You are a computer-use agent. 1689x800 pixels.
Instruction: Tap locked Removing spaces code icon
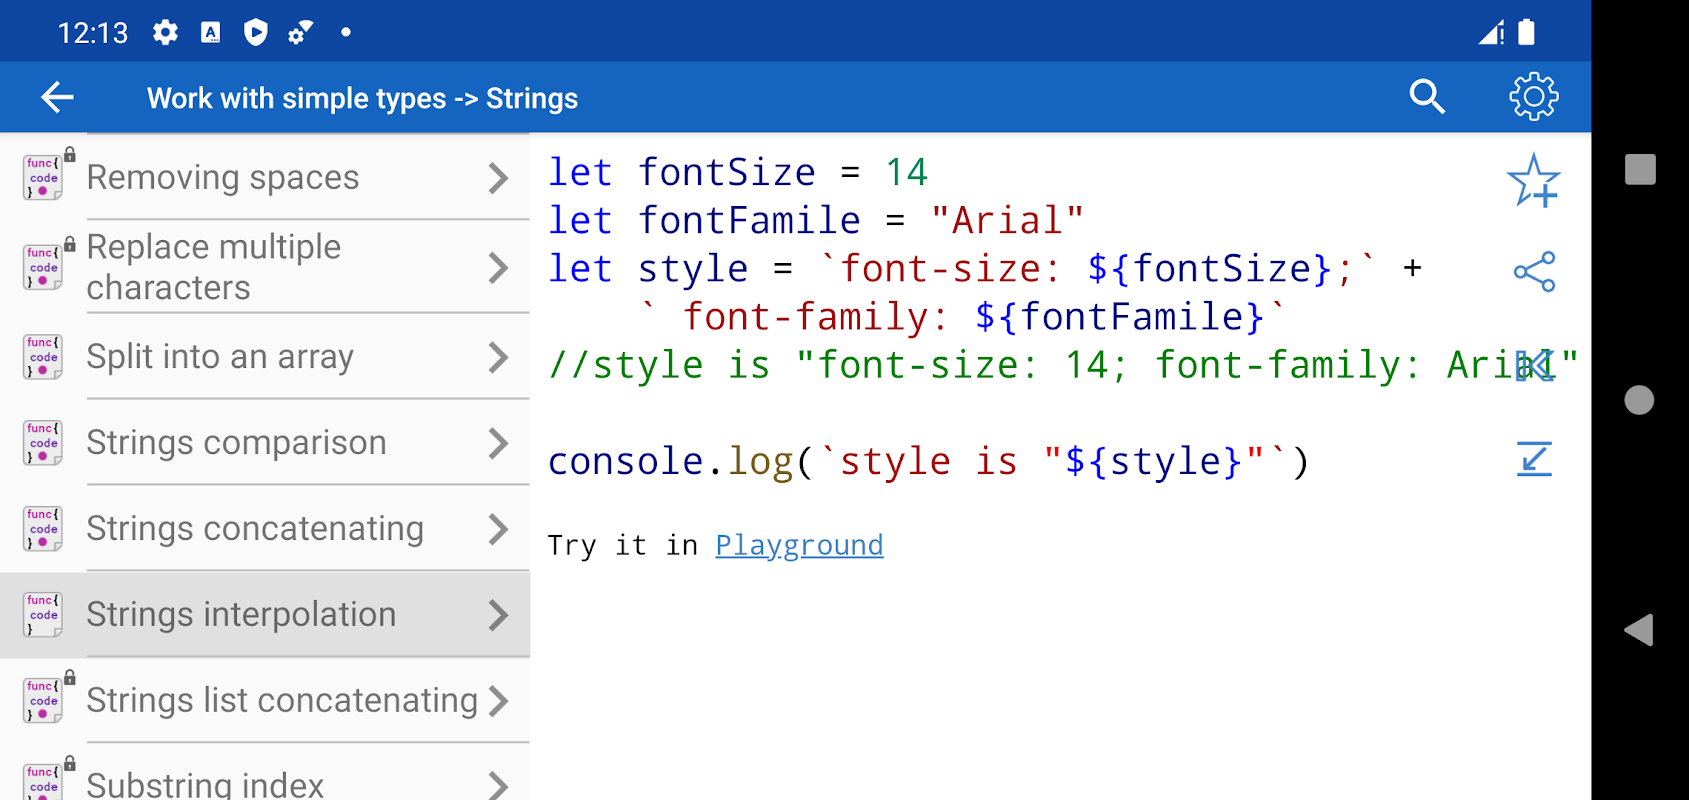(x=44, y=177)
